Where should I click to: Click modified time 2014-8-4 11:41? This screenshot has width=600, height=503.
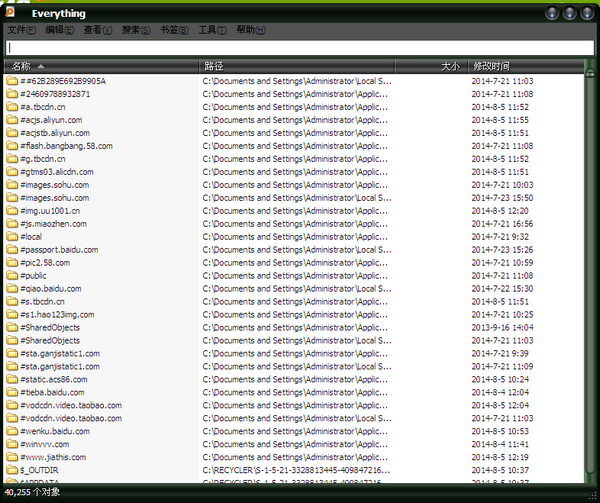pyautogui.click(x=500, y=444)
